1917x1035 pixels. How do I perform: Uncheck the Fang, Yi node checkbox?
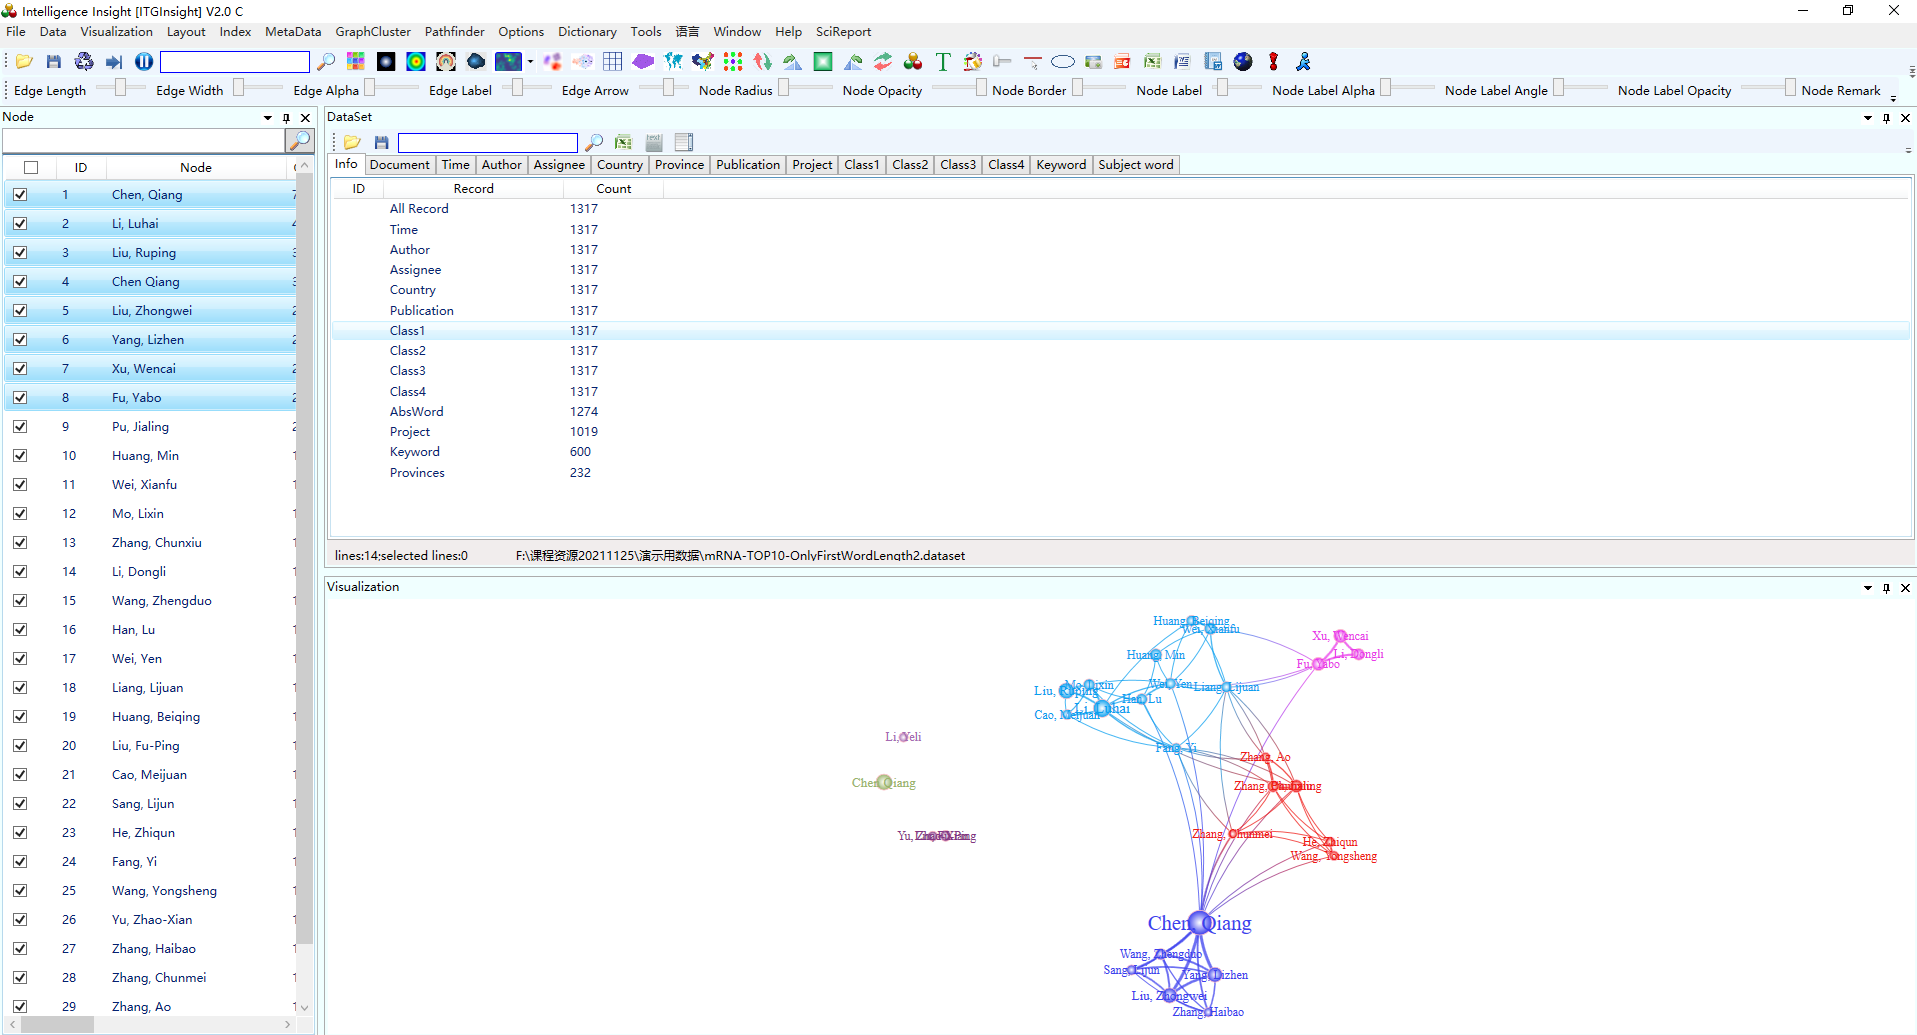point(20,862)
